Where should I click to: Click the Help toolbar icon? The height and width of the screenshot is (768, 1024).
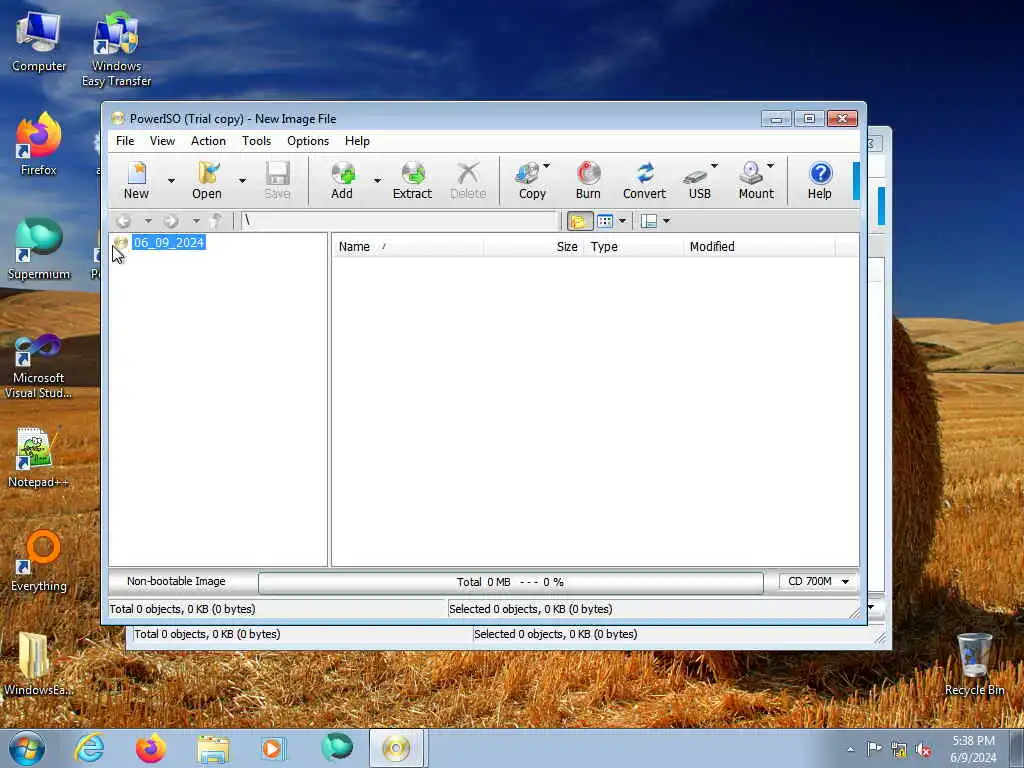(x=820, y=180)
